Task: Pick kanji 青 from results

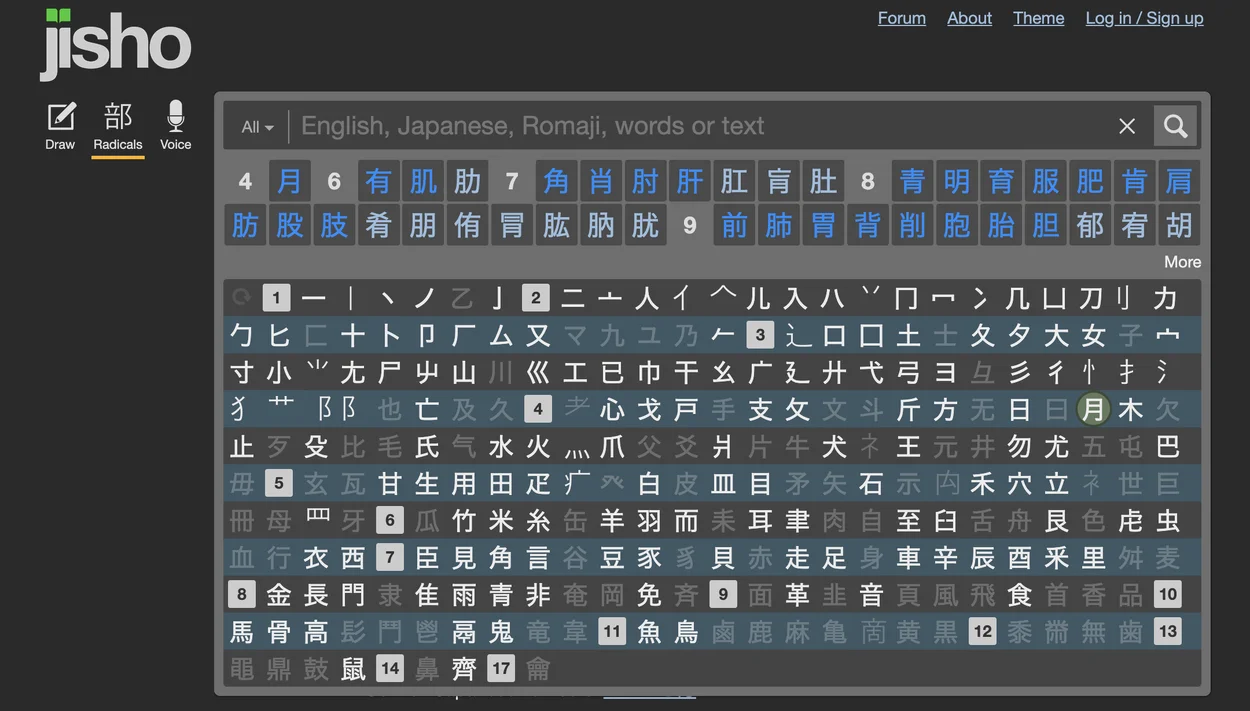Action: click(x=913, y=181)
